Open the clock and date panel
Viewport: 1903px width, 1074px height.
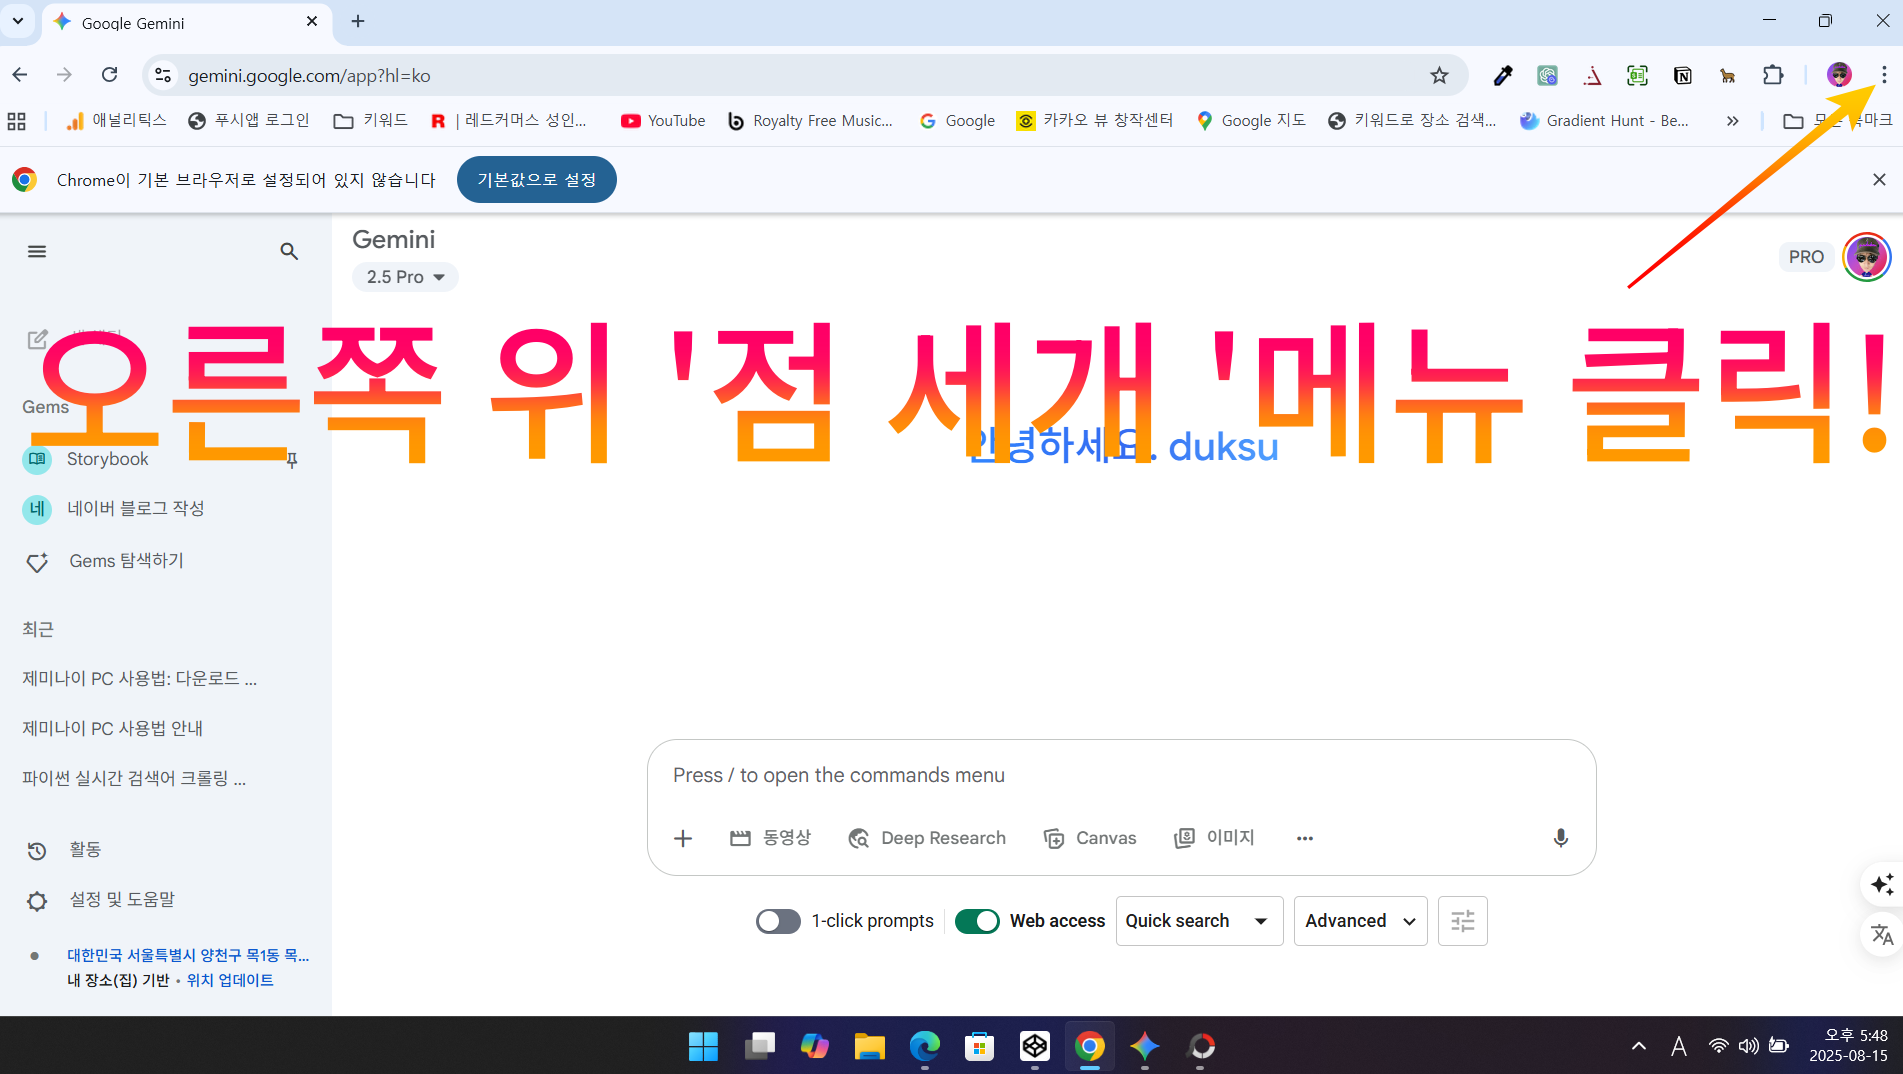coord(1848,1046)
